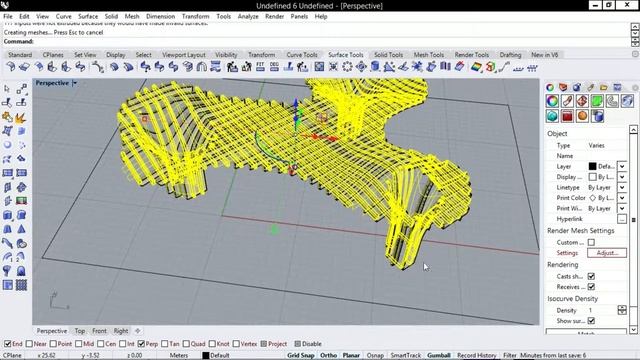Viewport: 640px width, 360px height.
Task: Open the paintbrush material properties icon
Action: [x=567, y=101]
